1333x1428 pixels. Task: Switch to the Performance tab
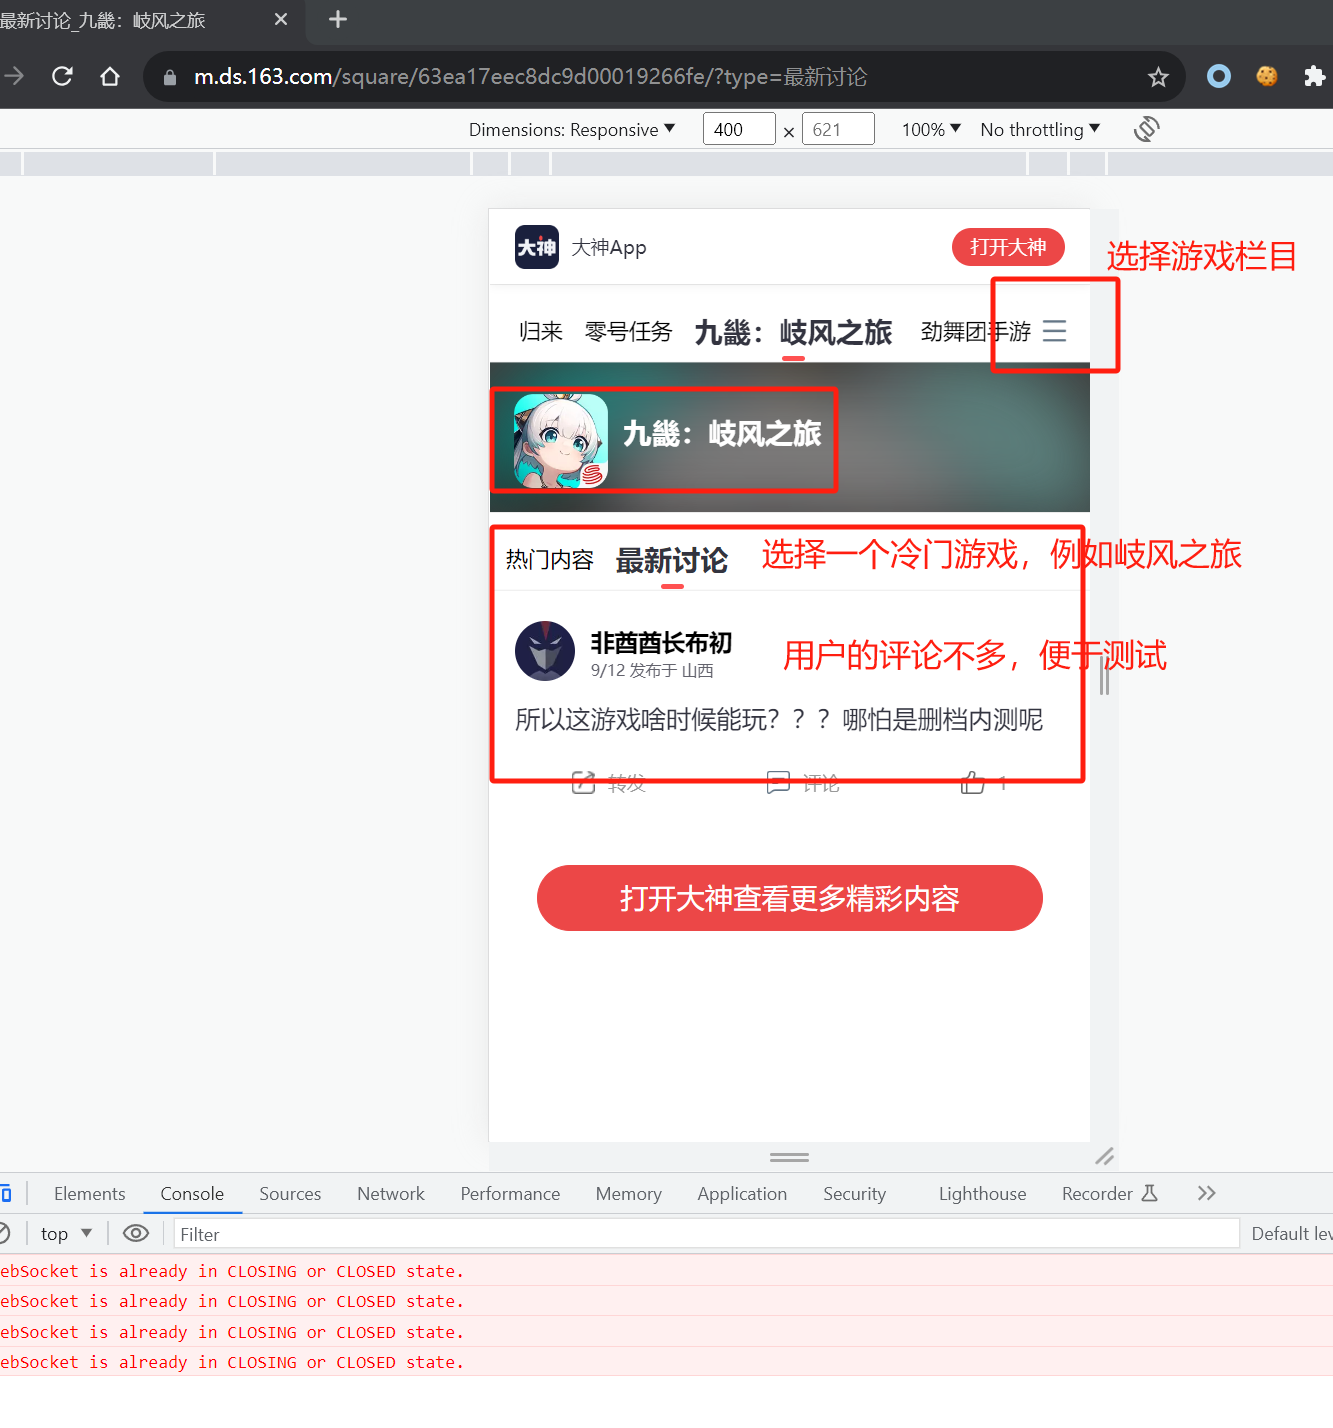(510, 1193)
